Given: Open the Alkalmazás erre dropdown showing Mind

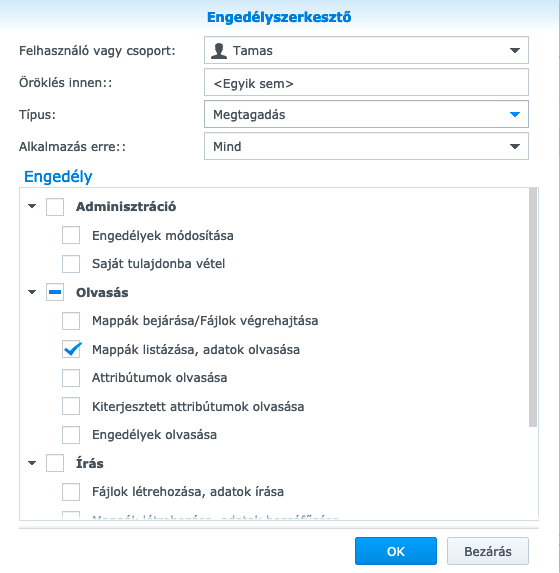Looking at the screenshot, I should tap(366, 146).
